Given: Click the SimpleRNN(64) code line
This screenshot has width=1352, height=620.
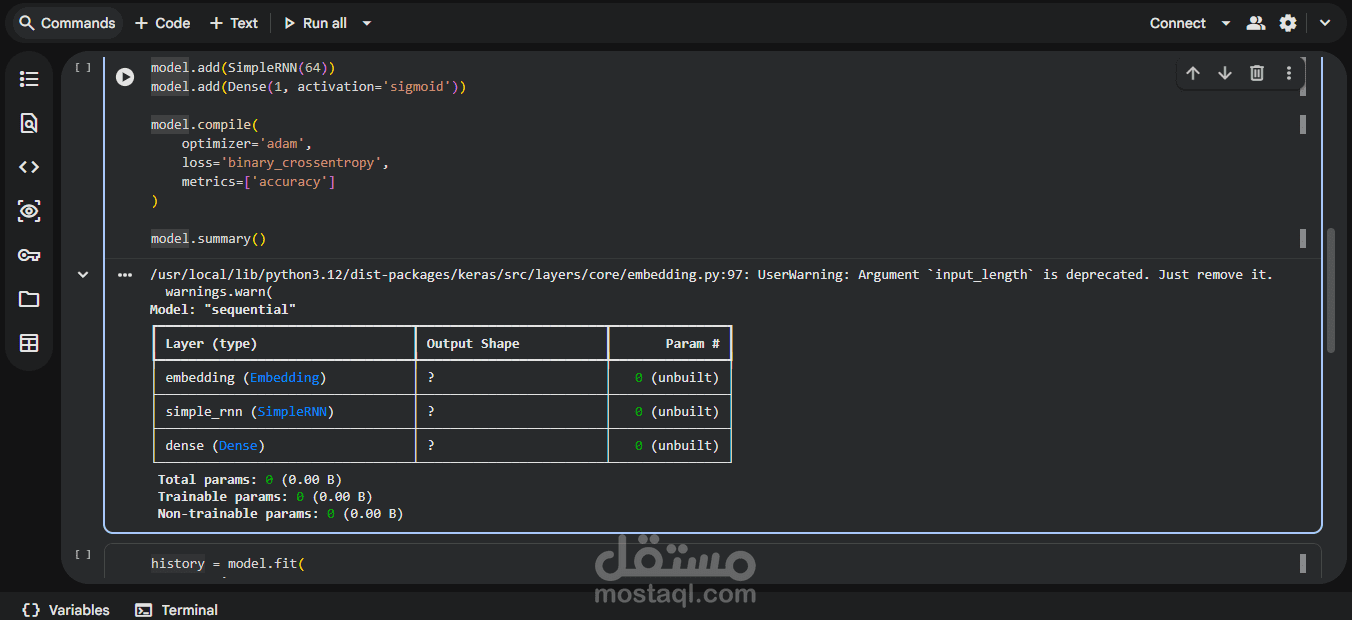Looking at the screenshot, I should (x=243, y=67).
